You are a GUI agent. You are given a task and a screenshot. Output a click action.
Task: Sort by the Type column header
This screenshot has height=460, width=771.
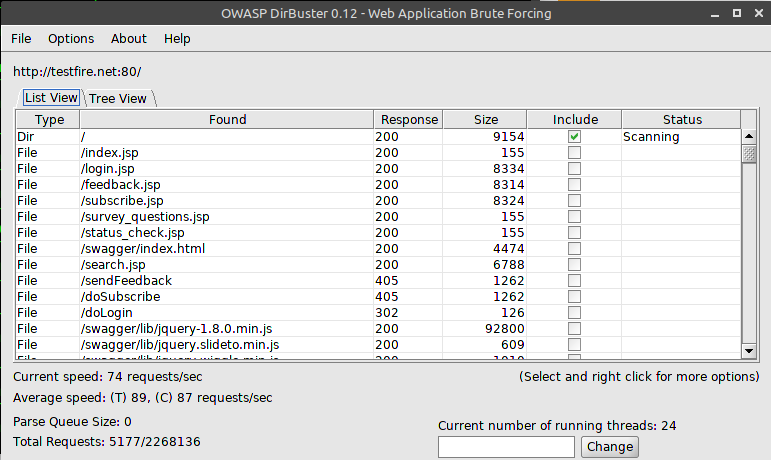tap(48, 119)
